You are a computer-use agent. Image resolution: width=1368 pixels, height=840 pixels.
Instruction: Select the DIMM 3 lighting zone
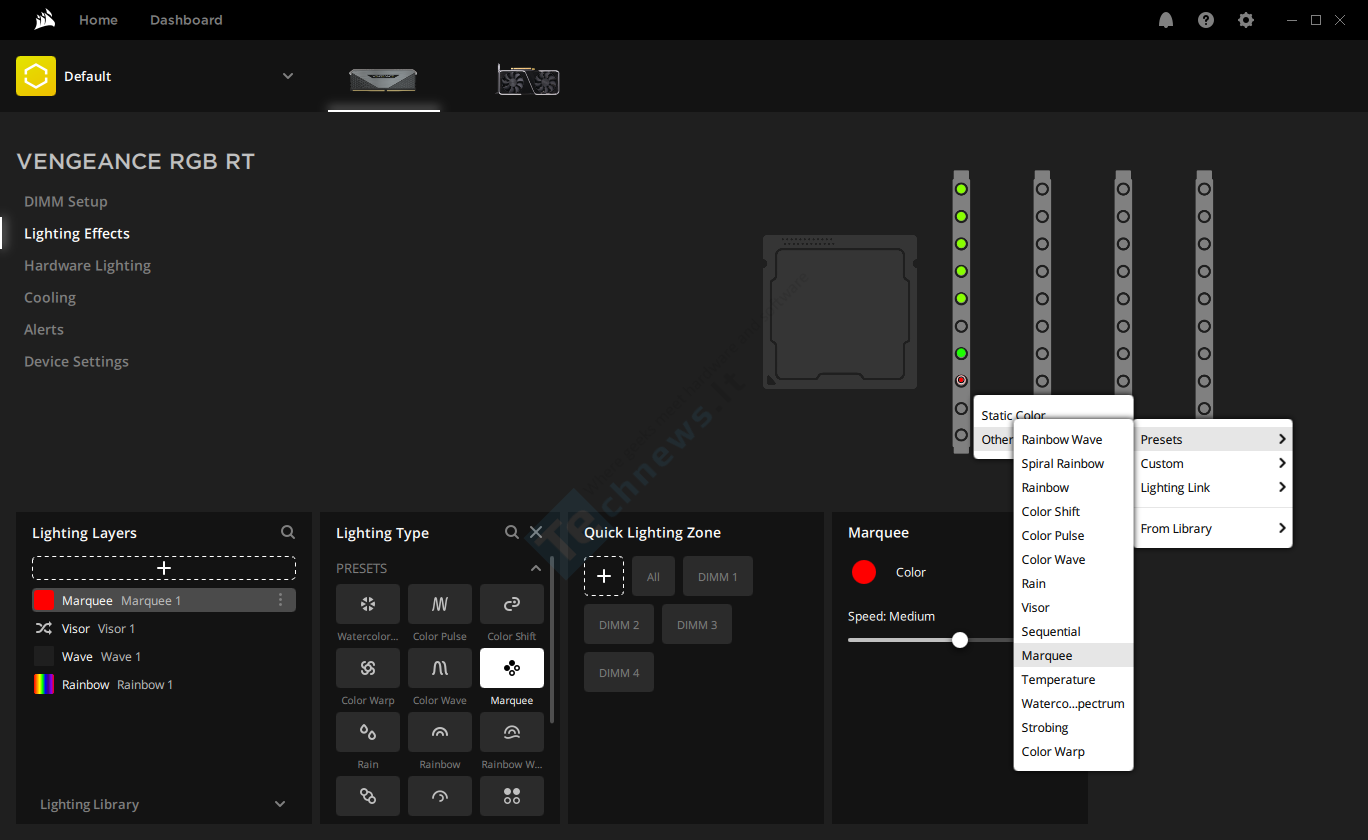click(x=697, y=624)
